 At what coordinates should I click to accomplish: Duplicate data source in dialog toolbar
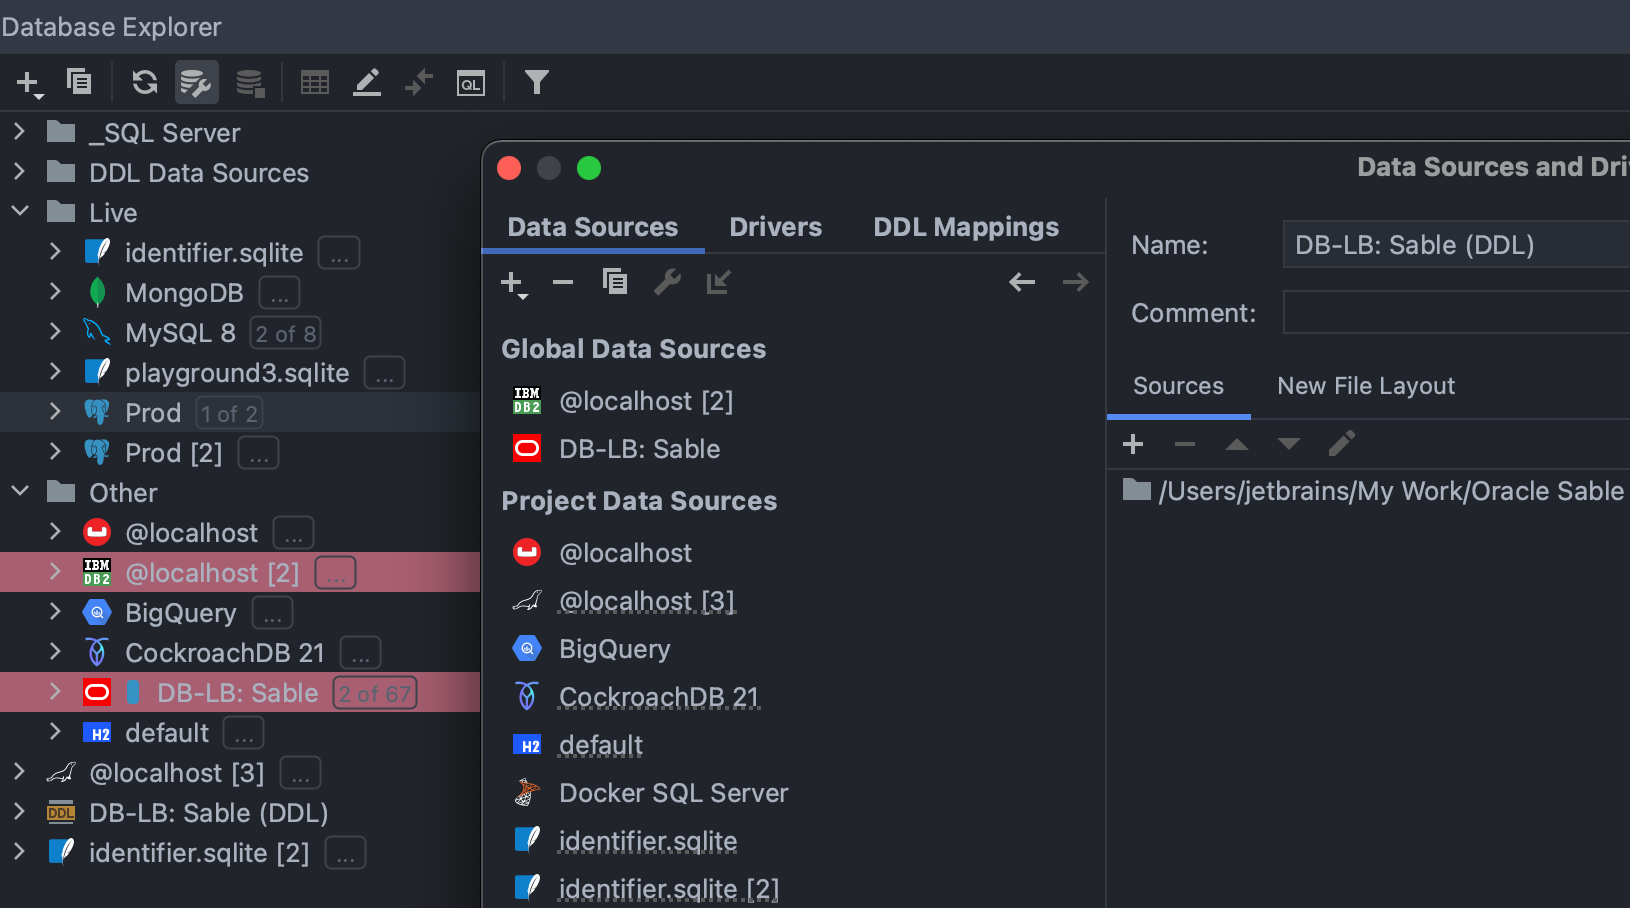pos(615,282)
